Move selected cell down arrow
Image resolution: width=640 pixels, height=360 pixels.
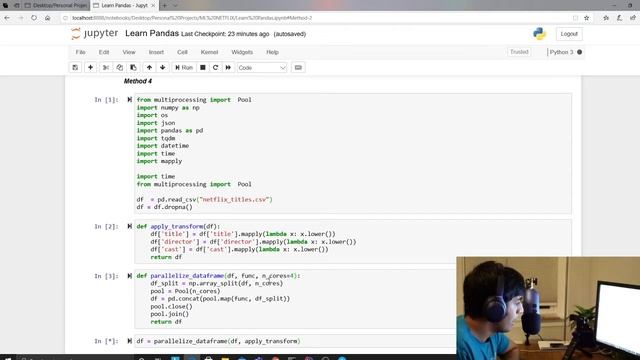(x=163, y=67)
